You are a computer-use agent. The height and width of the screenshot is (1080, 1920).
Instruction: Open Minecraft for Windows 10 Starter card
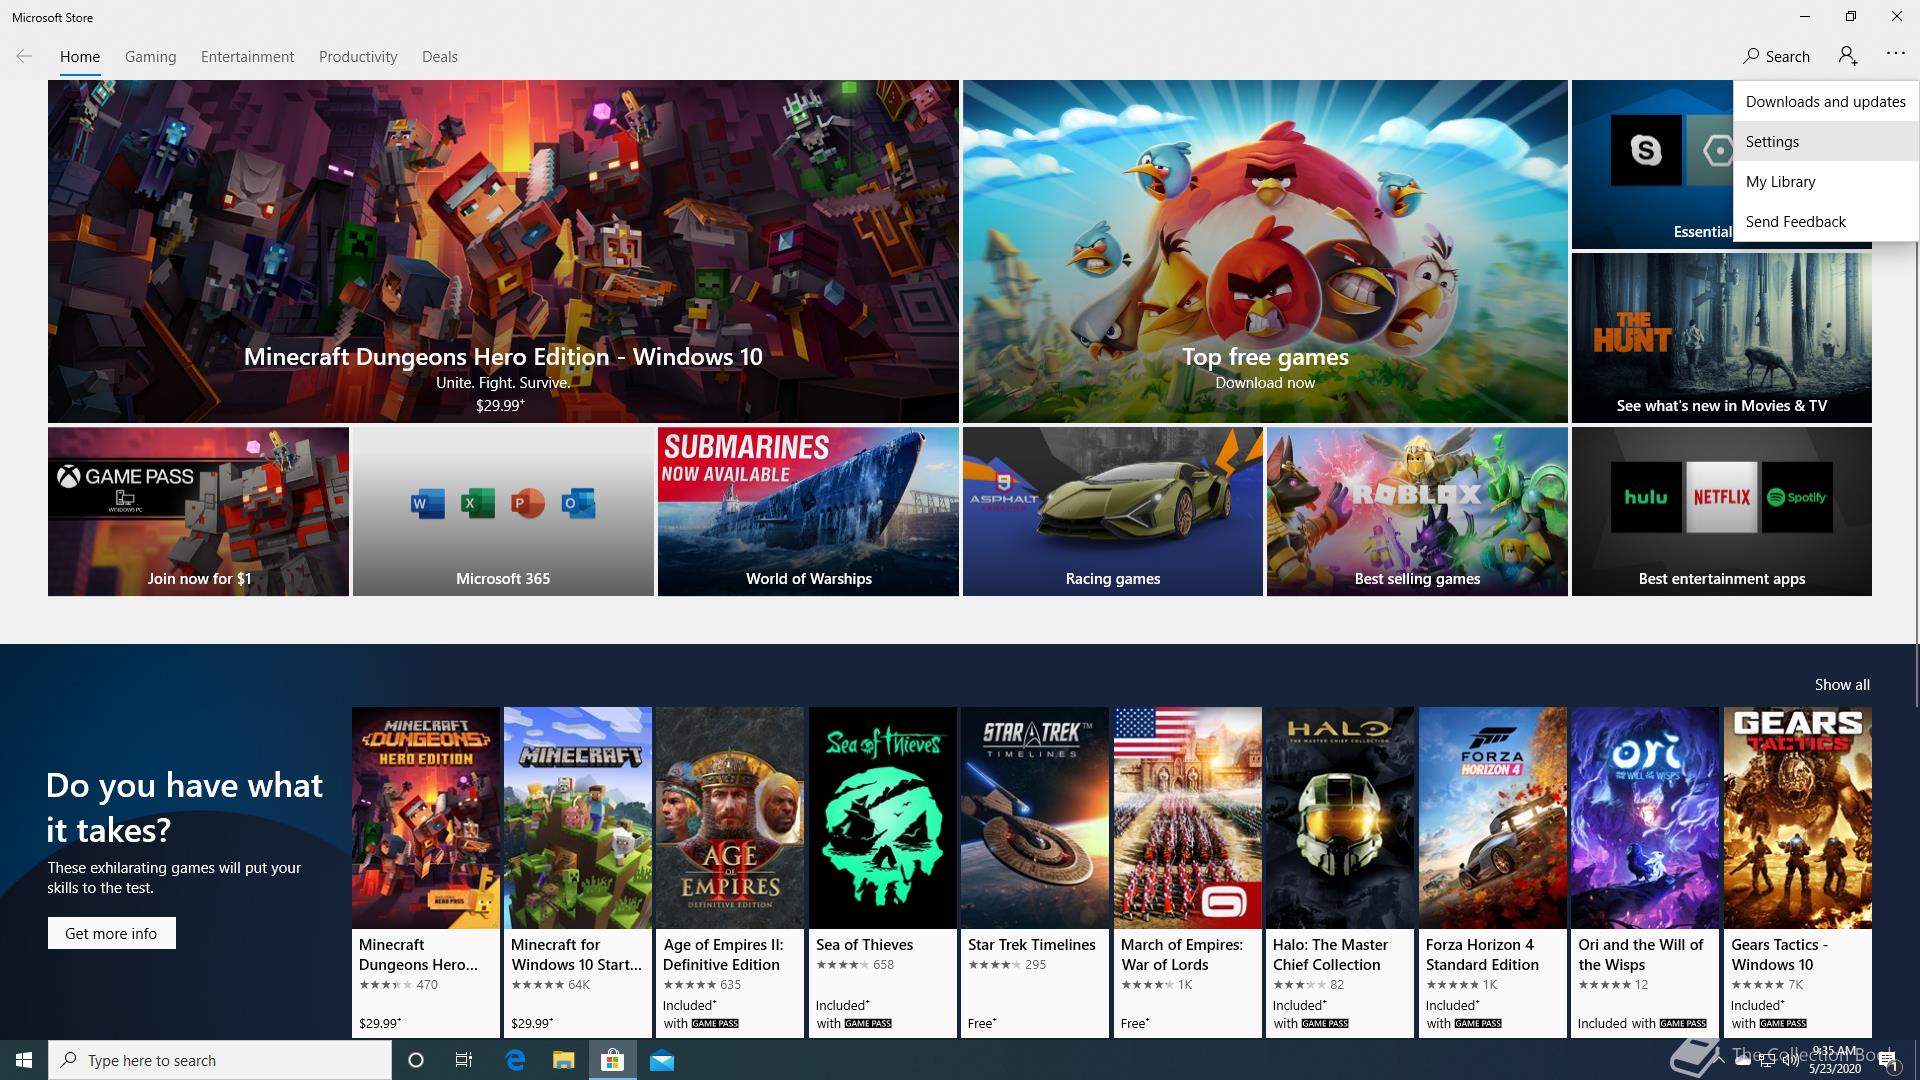coord(578,872)
